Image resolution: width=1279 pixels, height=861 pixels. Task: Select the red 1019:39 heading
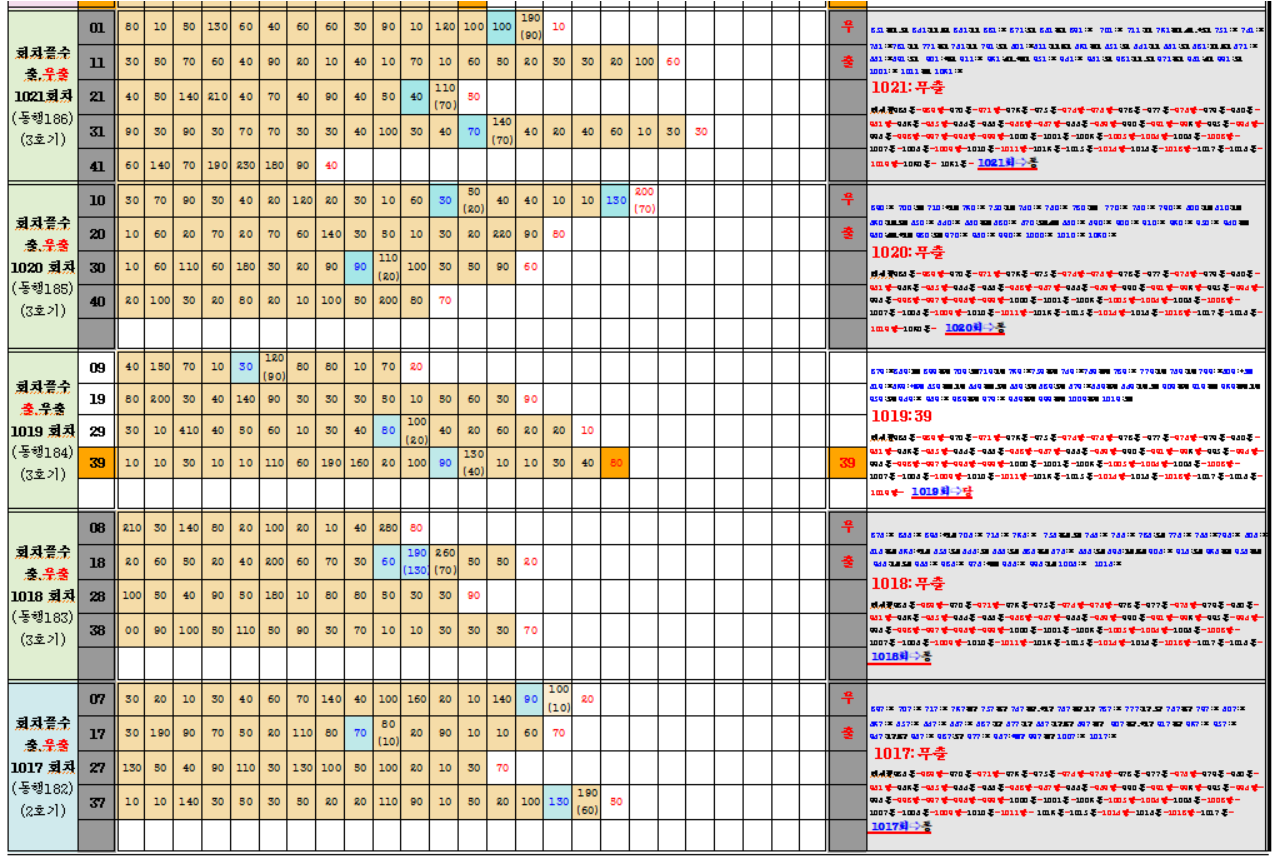901,416
